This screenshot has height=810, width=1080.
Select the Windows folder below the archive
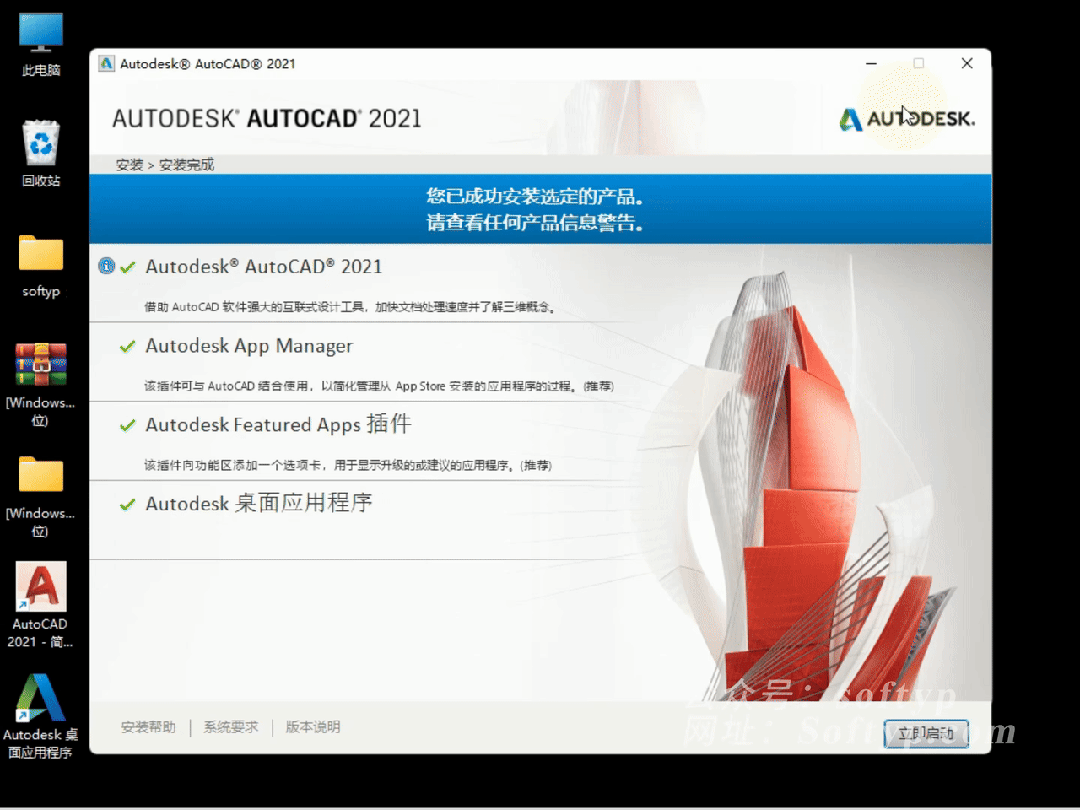click(x=41, y=495)
